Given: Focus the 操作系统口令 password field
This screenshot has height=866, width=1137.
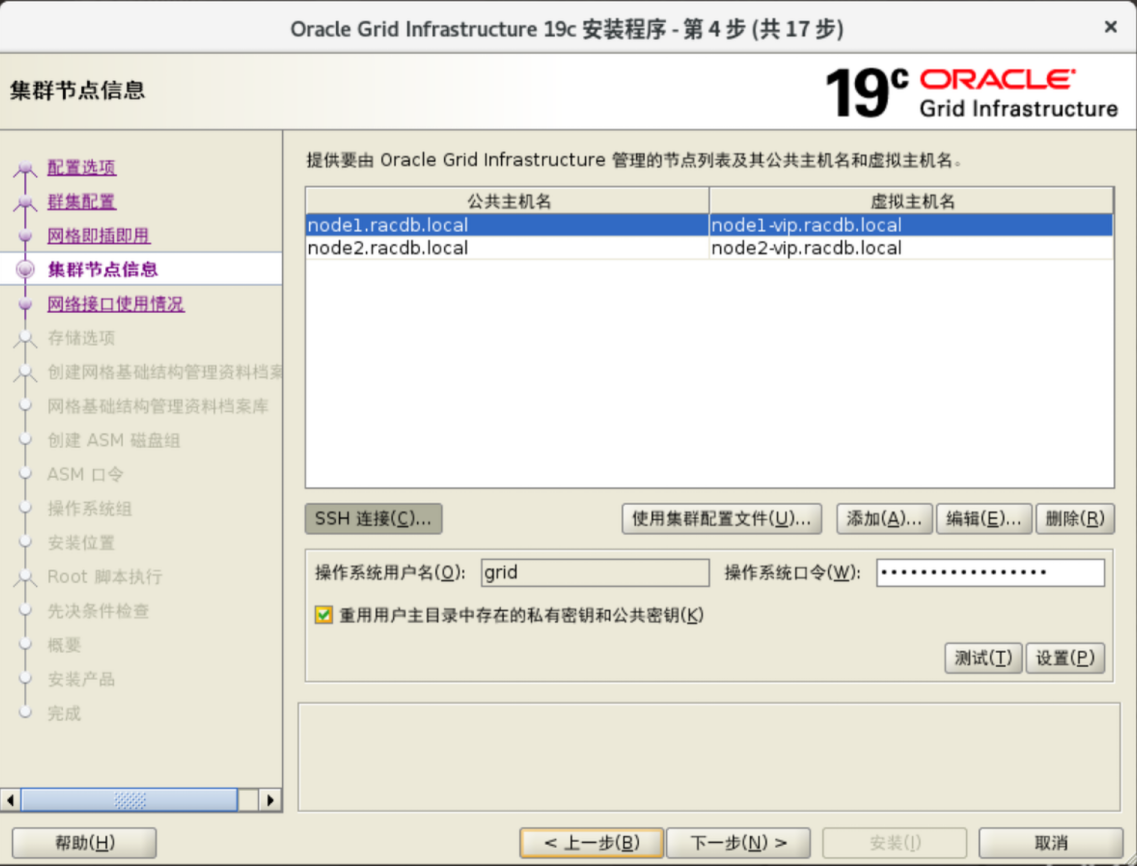Looking at the screenshot, I should point(990,573).
